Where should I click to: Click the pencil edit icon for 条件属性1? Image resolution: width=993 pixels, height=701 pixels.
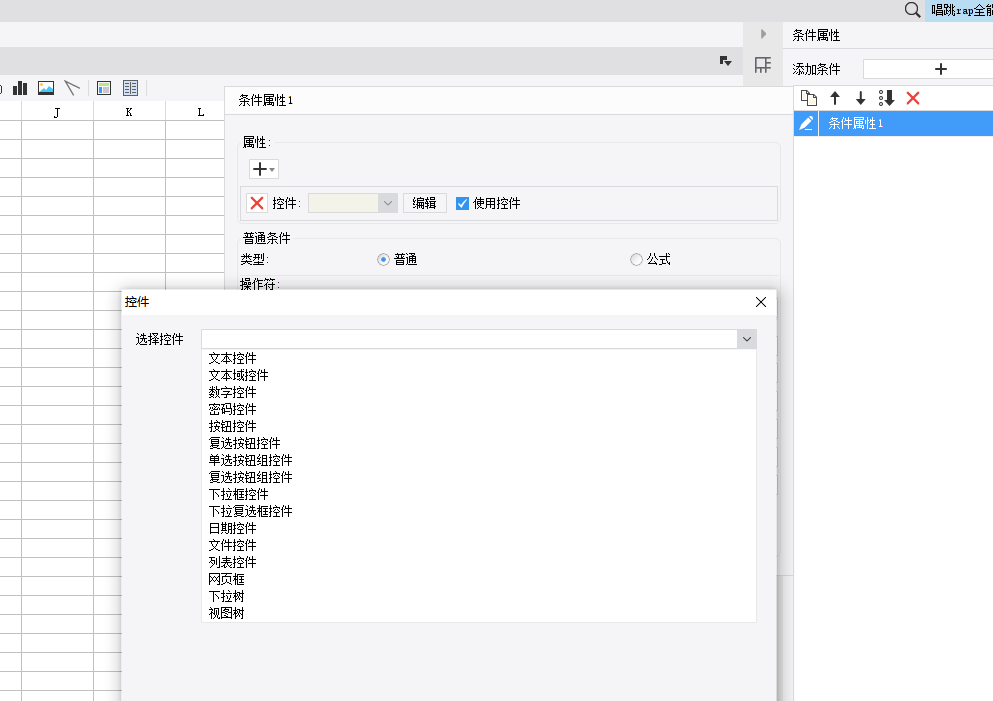806,123
